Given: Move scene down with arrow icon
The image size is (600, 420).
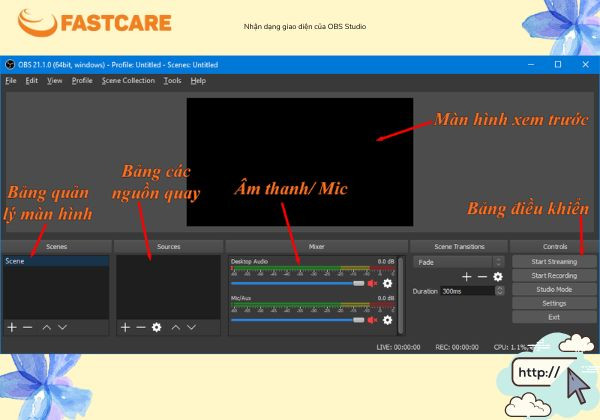Looking at the screenshot, I should (x=62, y=327).
